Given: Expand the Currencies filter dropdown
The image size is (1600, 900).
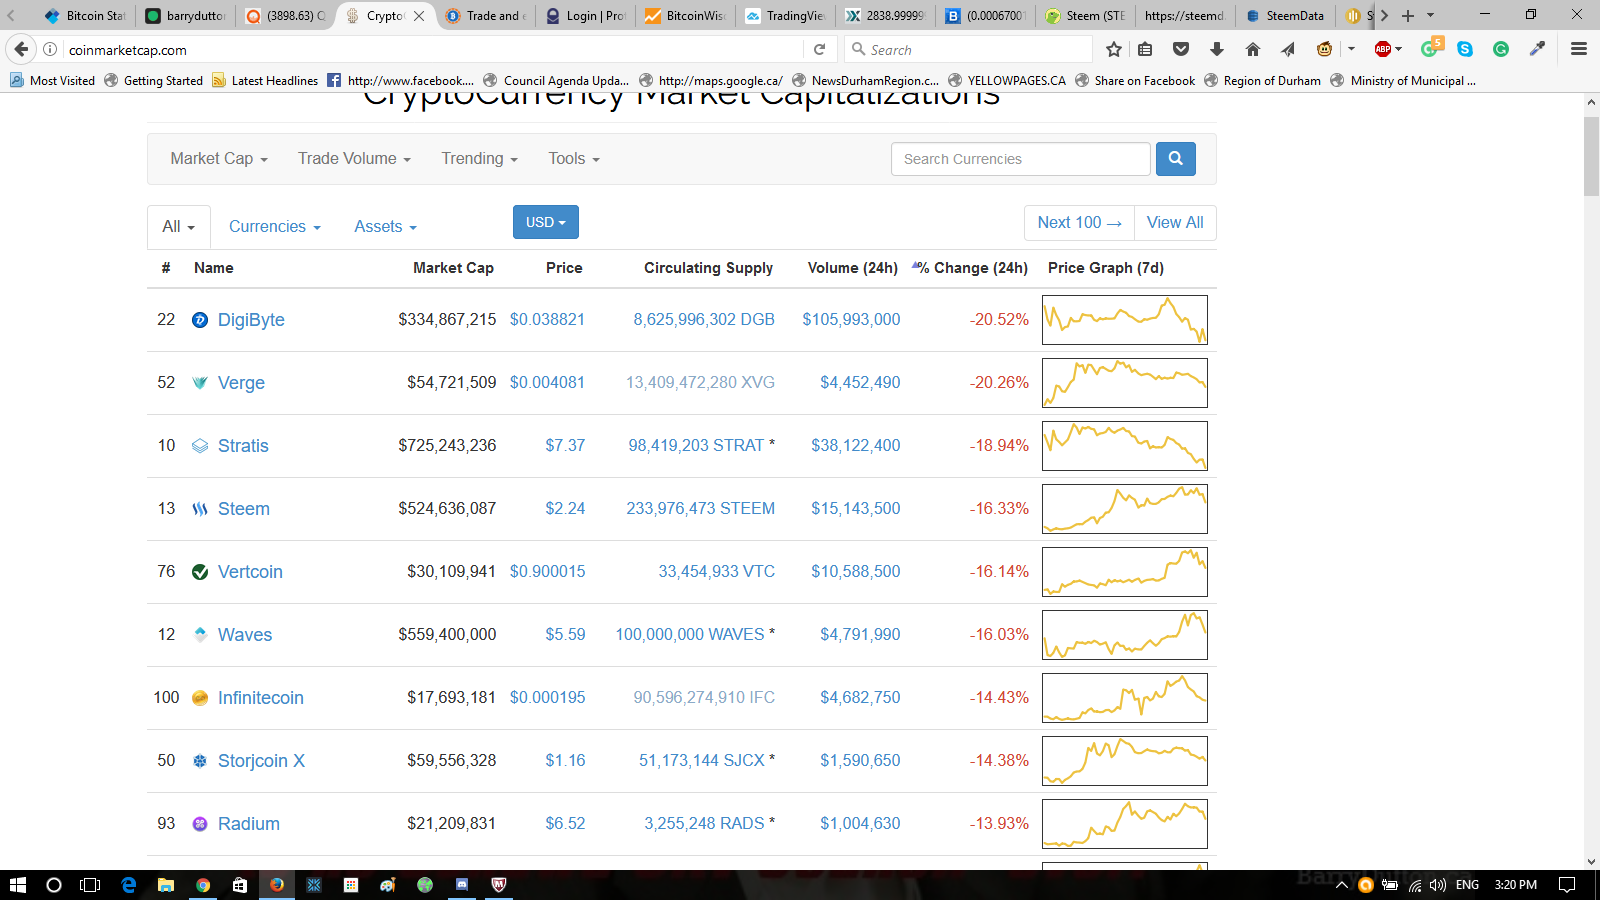Looking at the screenshot, I should click(275, 227).
